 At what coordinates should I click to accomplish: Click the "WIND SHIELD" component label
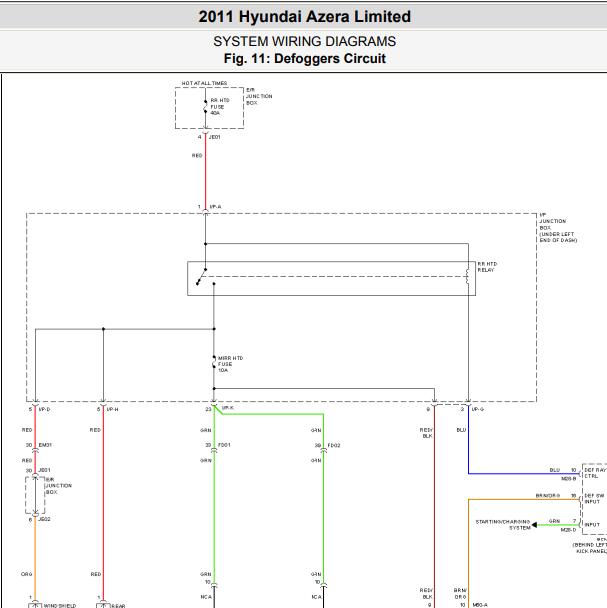pos(60,605)
